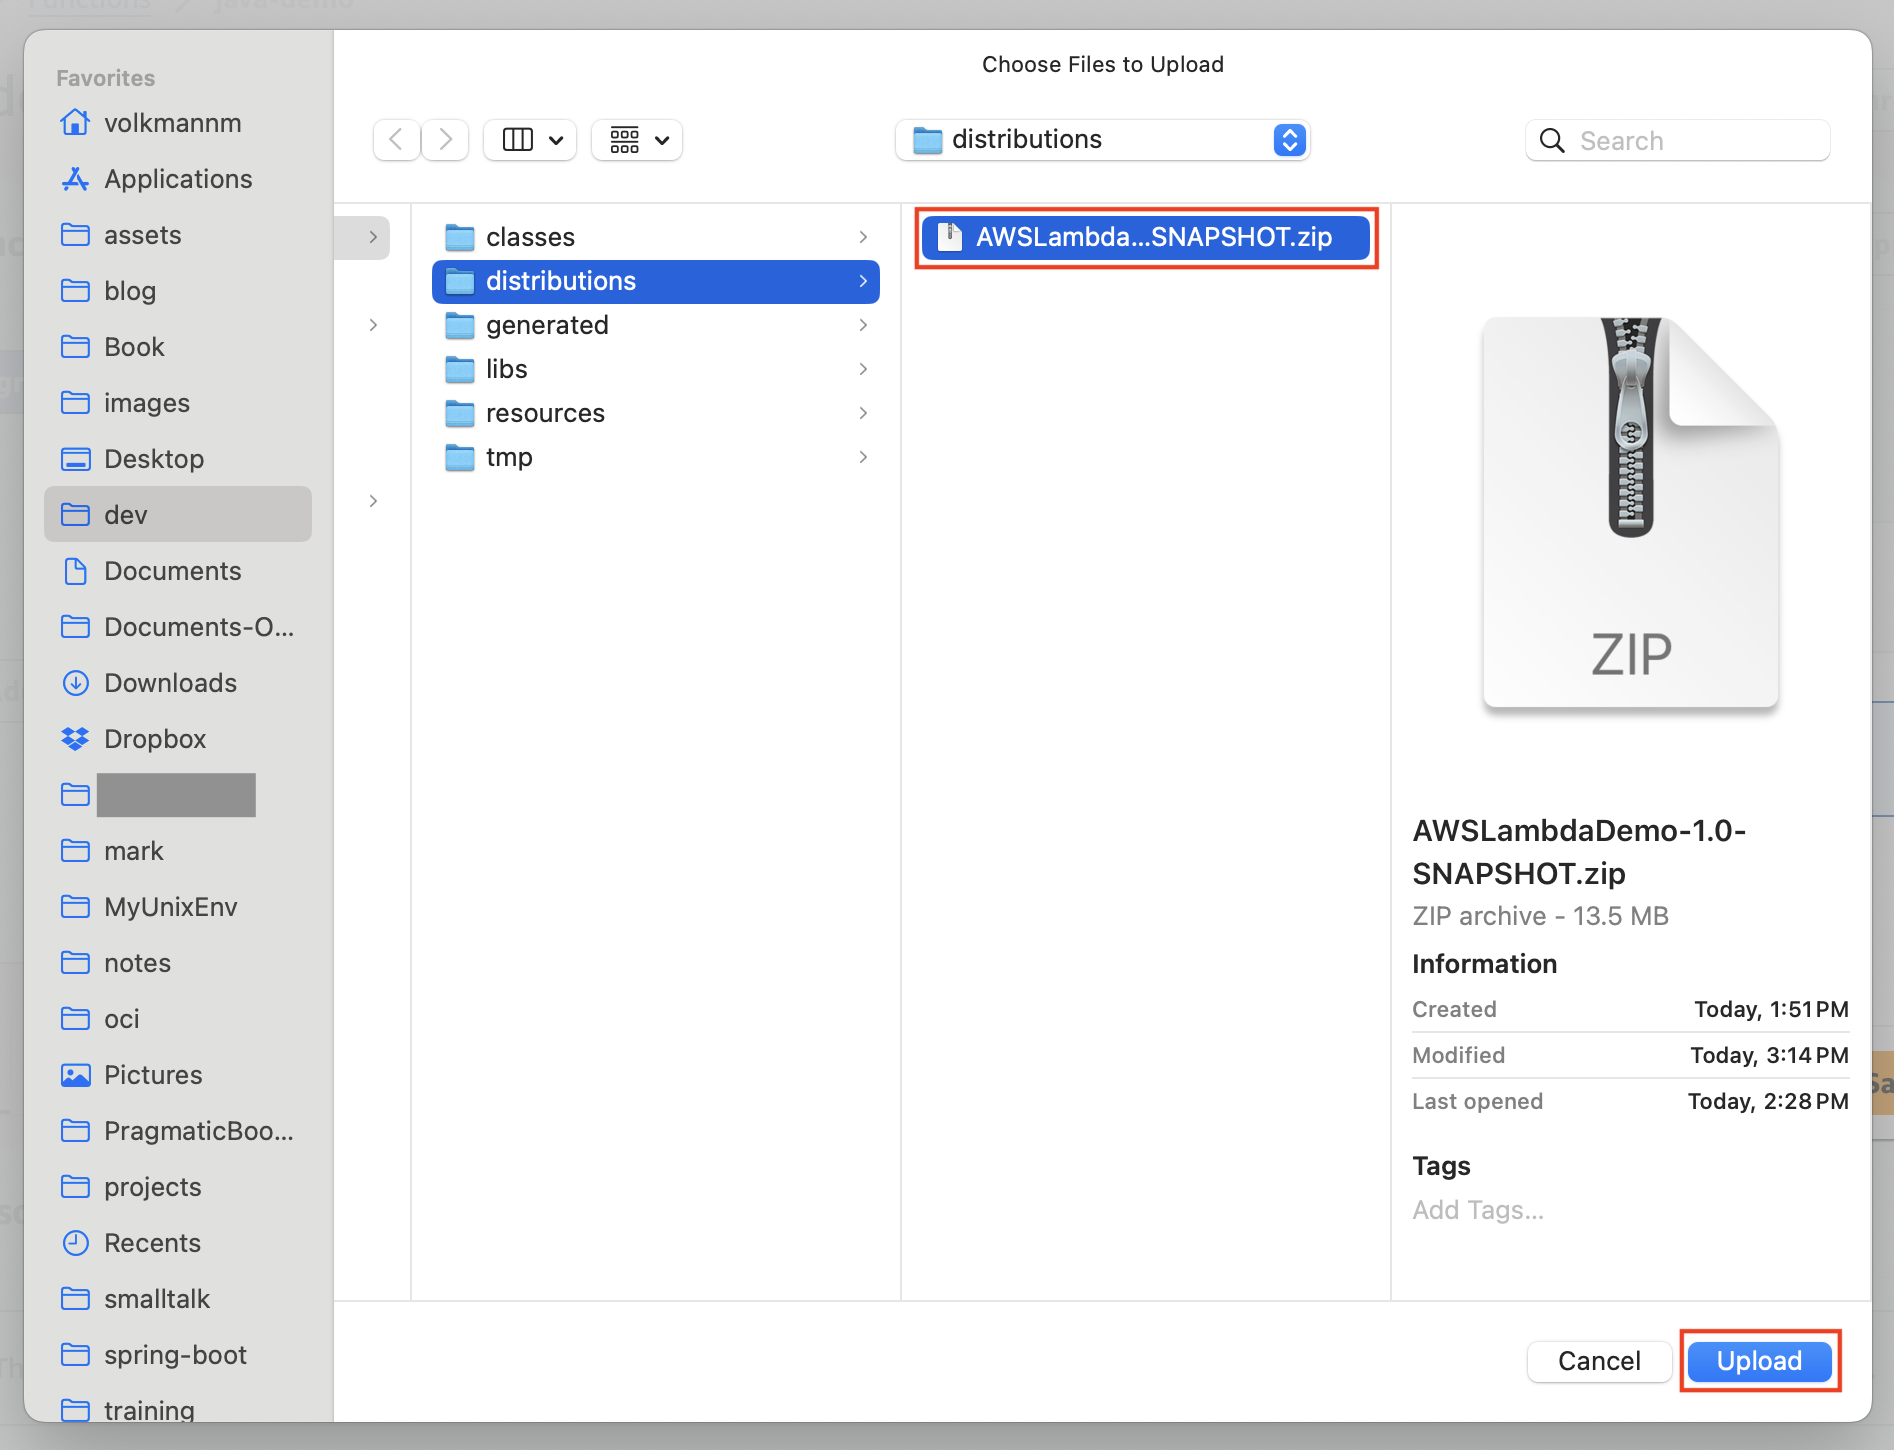This screenshot has height=1450, width=1894.
Task: Open the view style dropdown
Action: click(x=530, y=140)
